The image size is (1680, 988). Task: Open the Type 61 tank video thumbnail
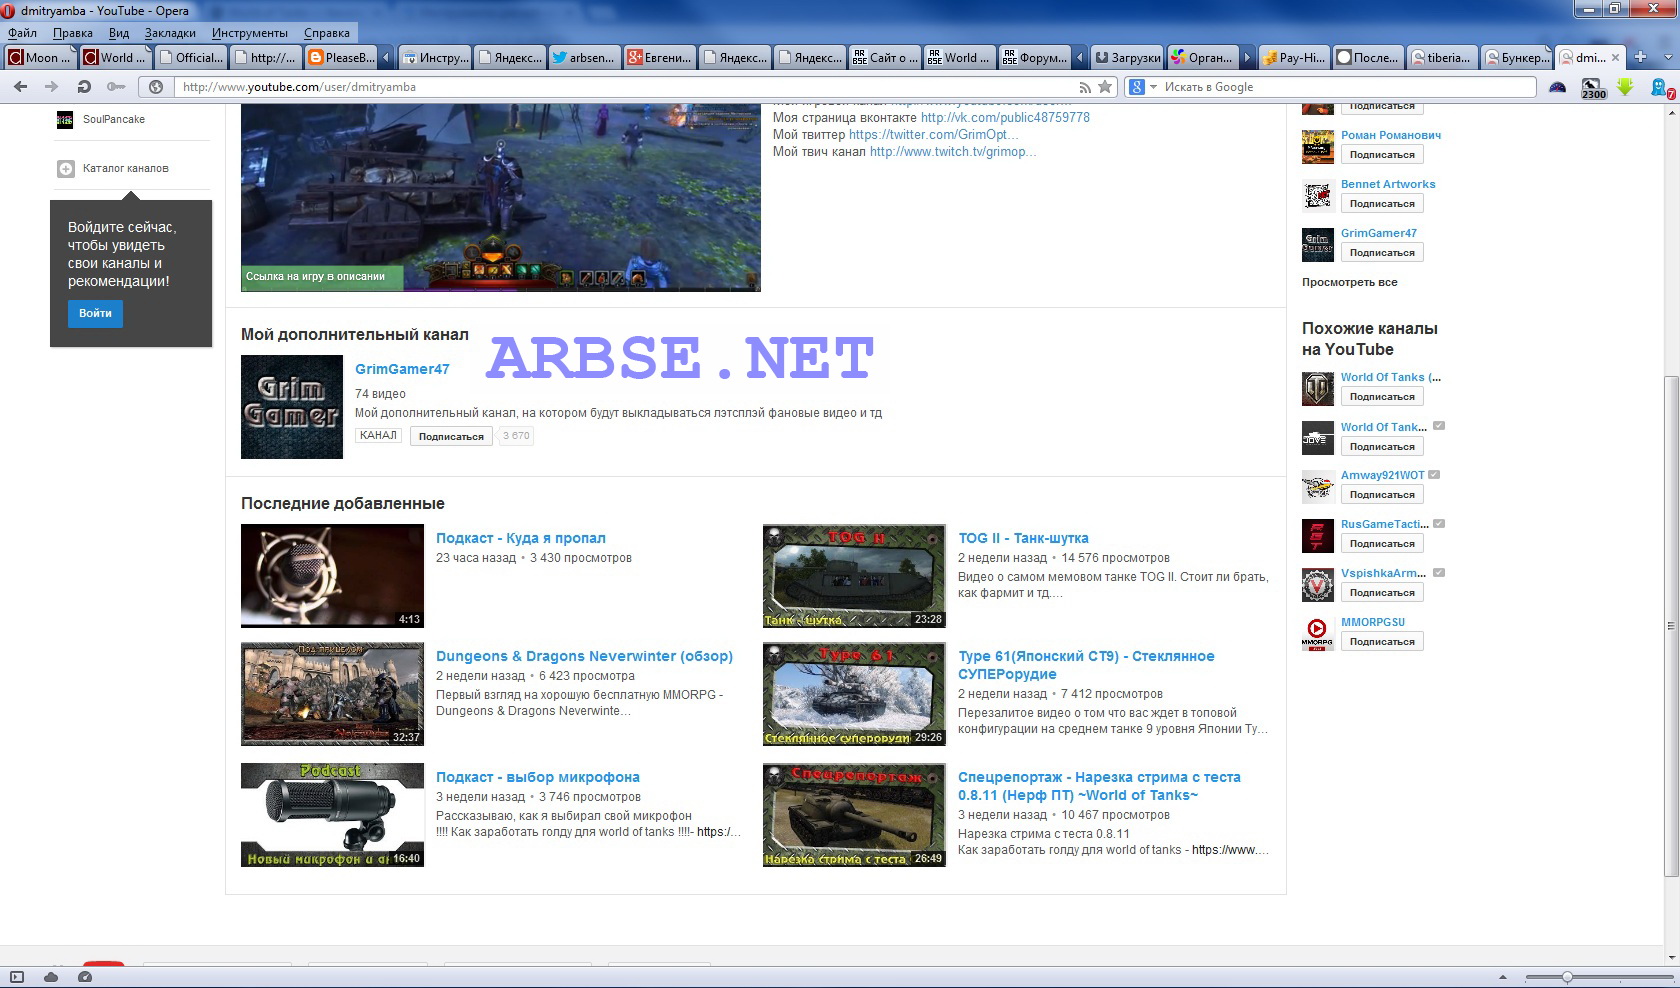click(x=854, y=694)
